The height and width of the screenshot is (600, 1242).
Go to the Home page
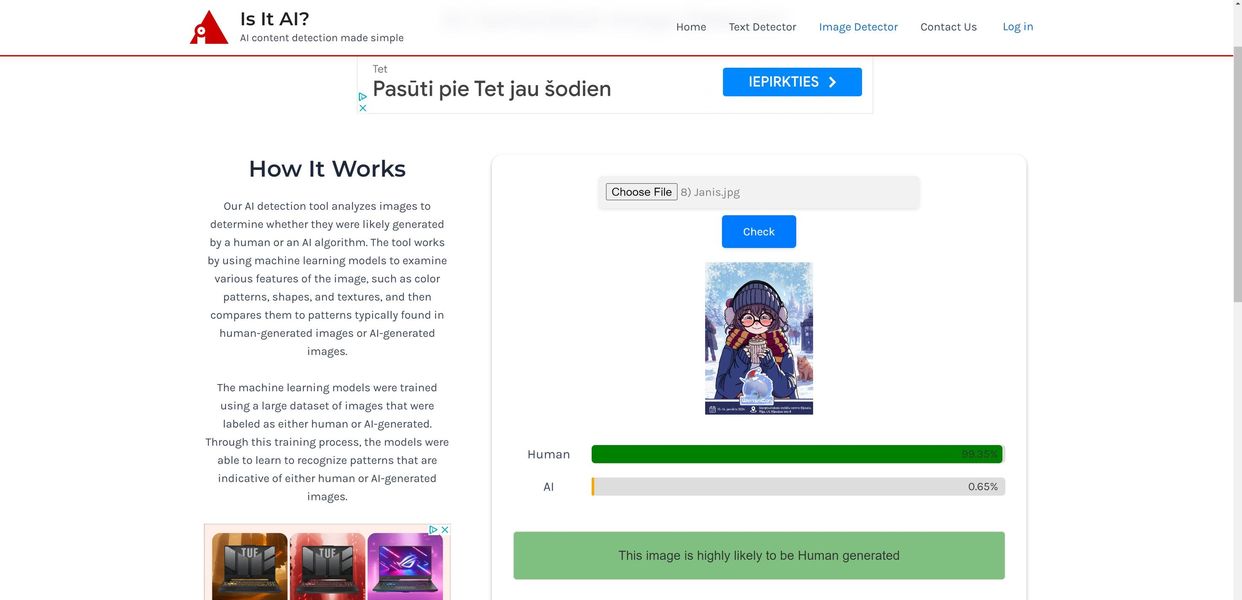click(691, 27)
